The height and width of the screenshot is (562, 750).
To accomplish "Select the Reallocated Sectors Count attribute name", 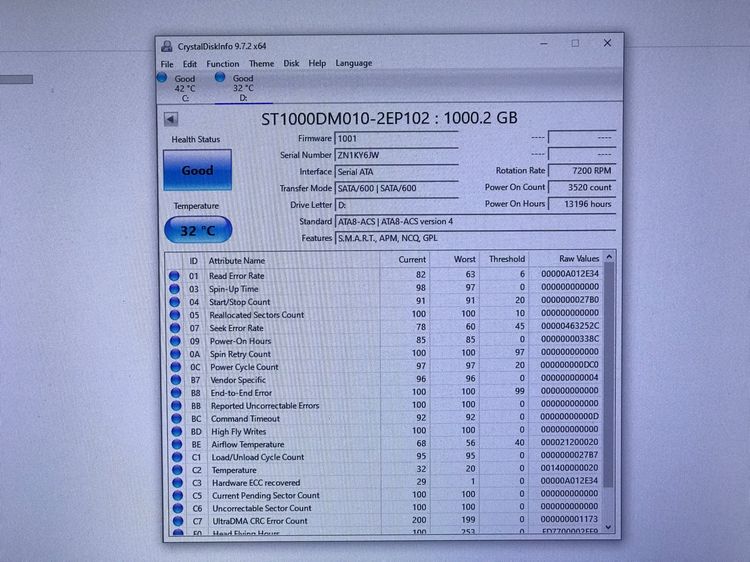I will [x=257, y=315].
